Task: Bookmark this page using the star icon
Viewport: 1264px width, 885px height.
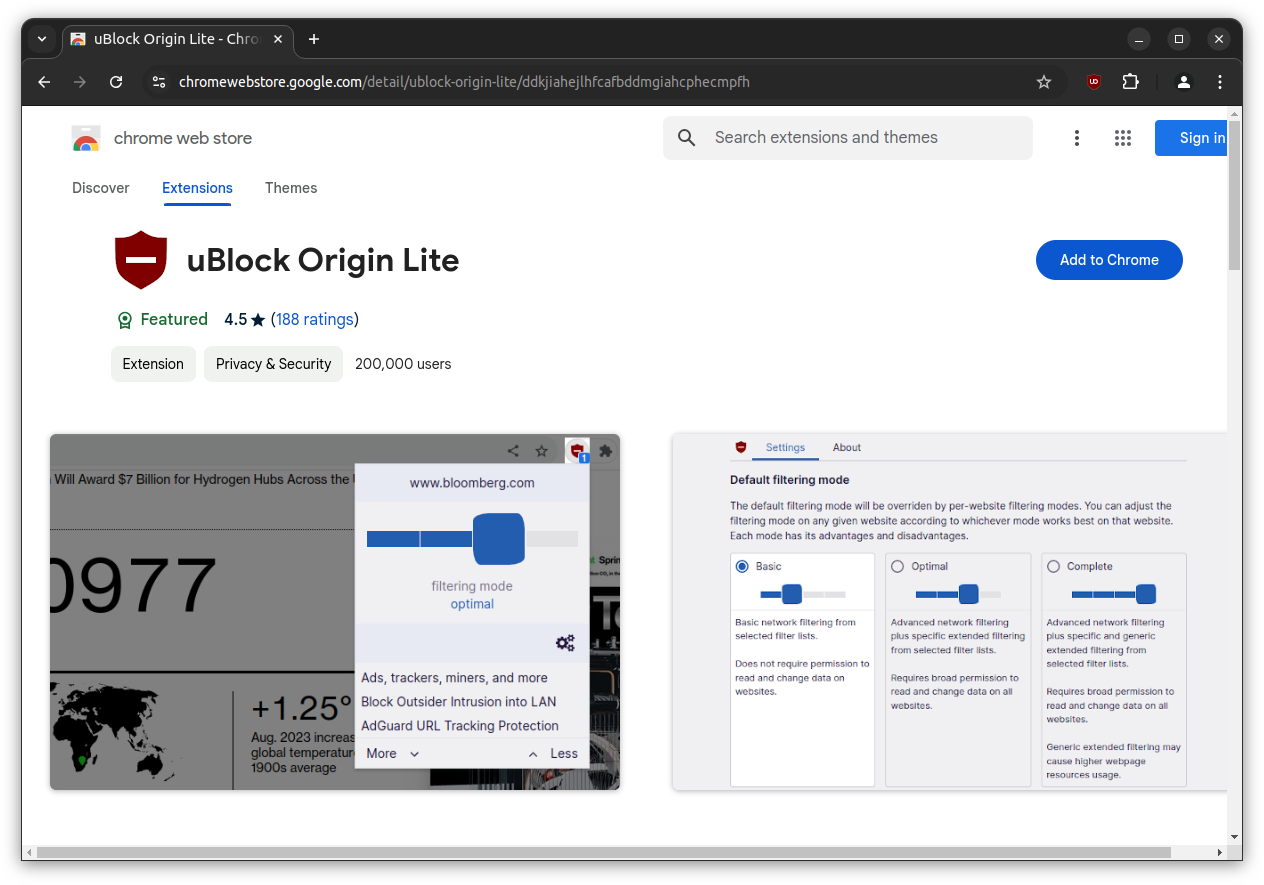Action: 1044,82
